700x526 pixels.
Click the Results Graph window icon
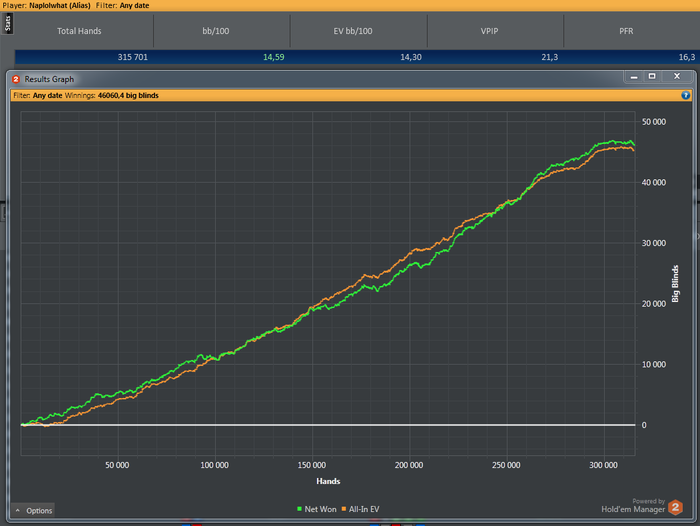[x=16, y=79]
